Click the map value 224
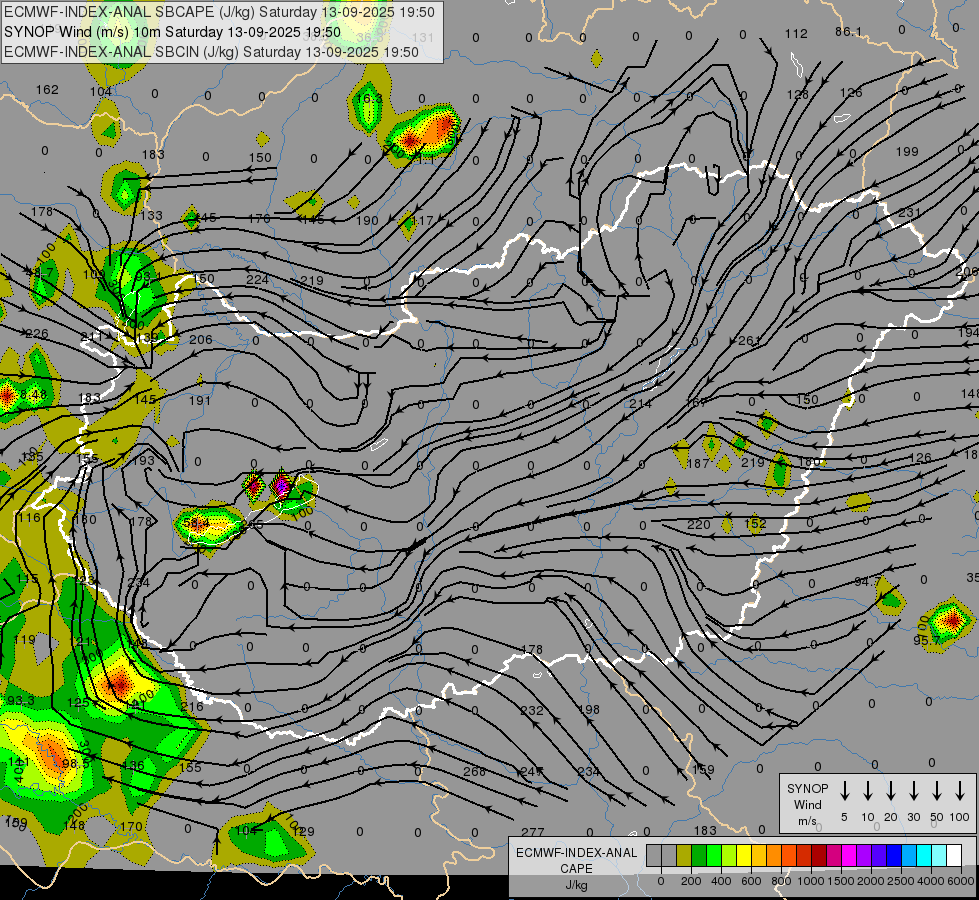The image size is (979, 900). tap(257, 279)
